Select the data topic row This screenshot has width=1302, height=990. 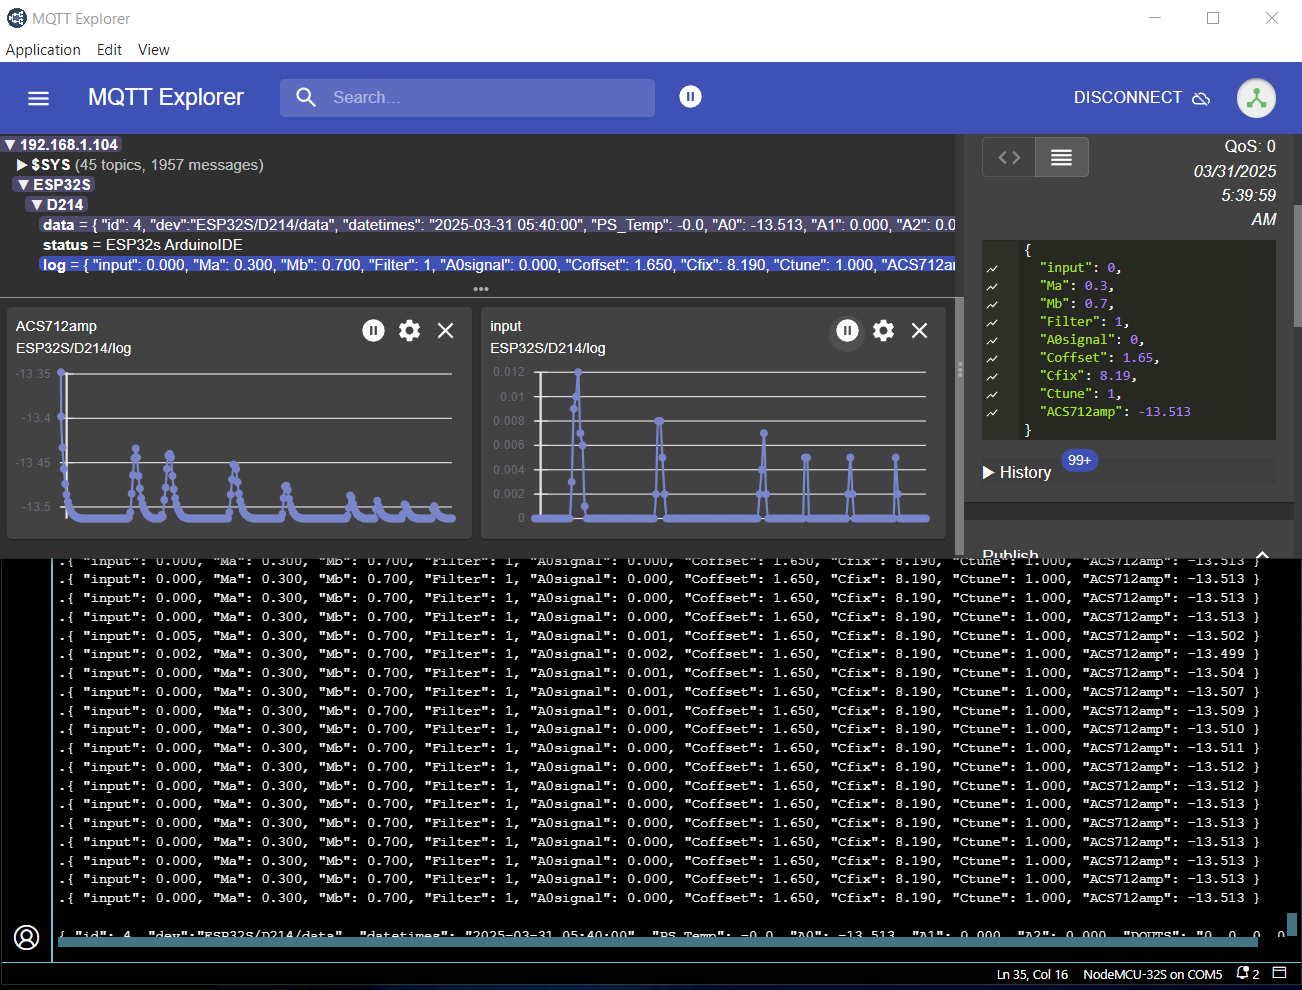(498, 225)
